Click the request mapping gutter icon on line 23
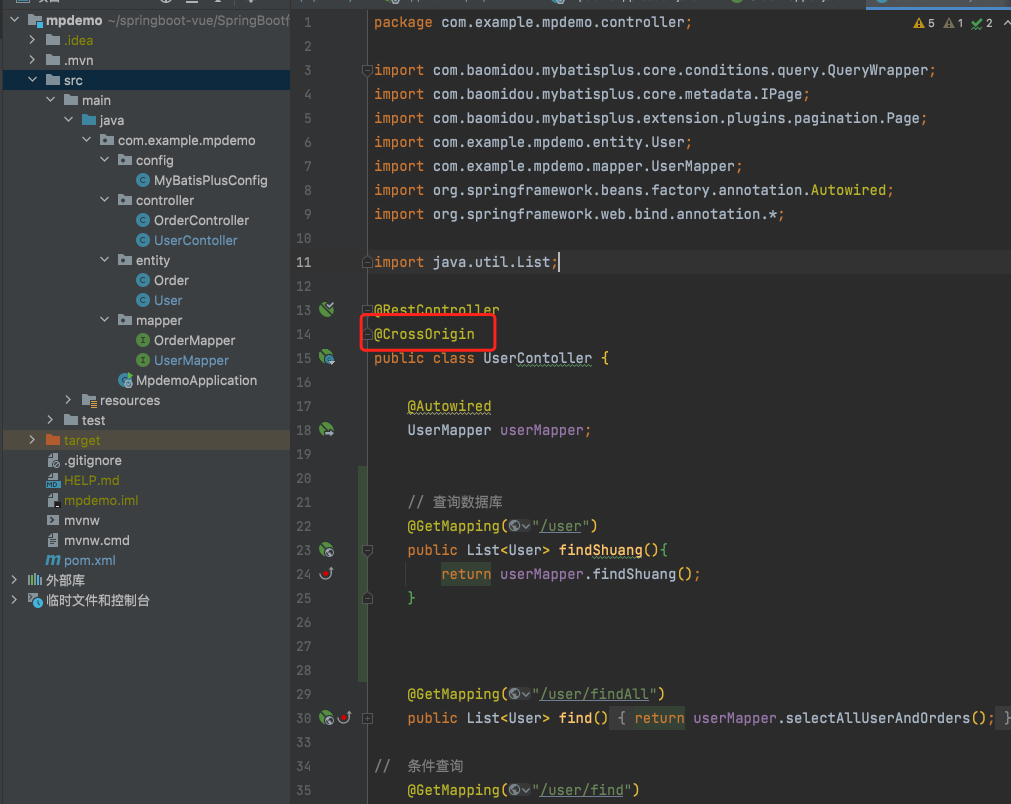The width and height of the screenshot is (1011, 804). click(326, 550)
